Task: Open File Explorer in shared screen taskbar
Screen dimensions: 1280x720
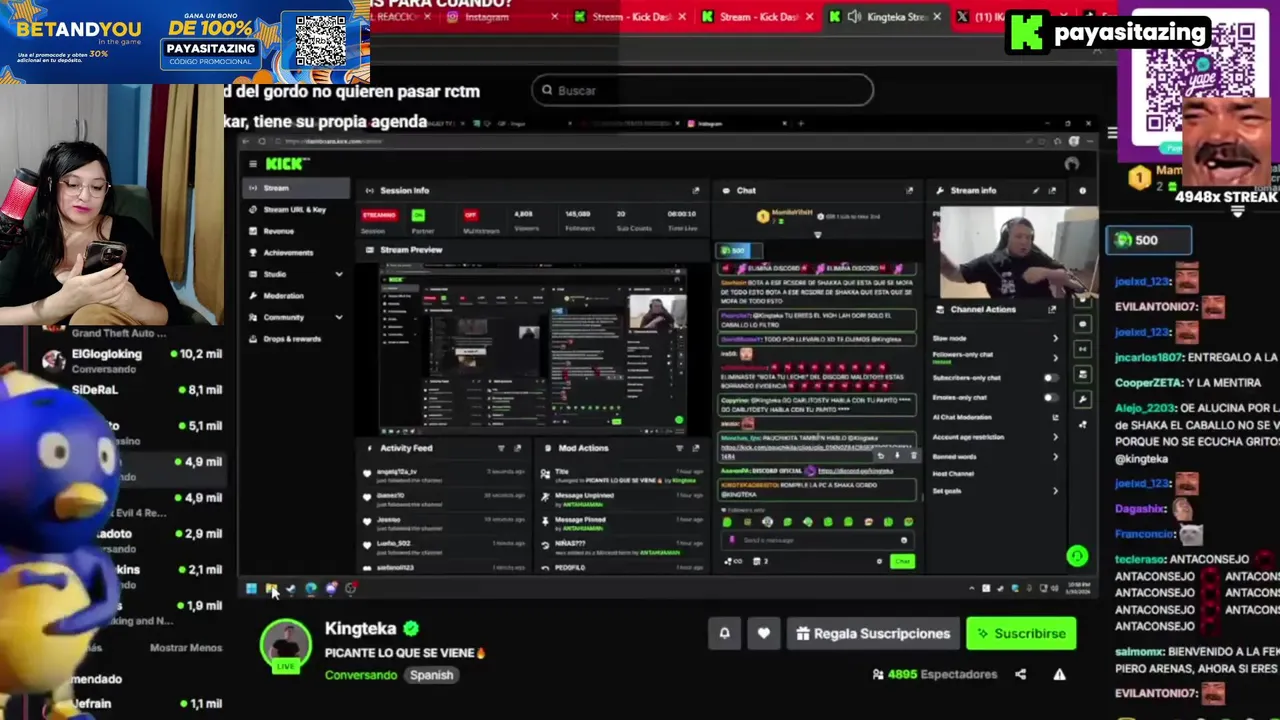Action: [271, 589]
